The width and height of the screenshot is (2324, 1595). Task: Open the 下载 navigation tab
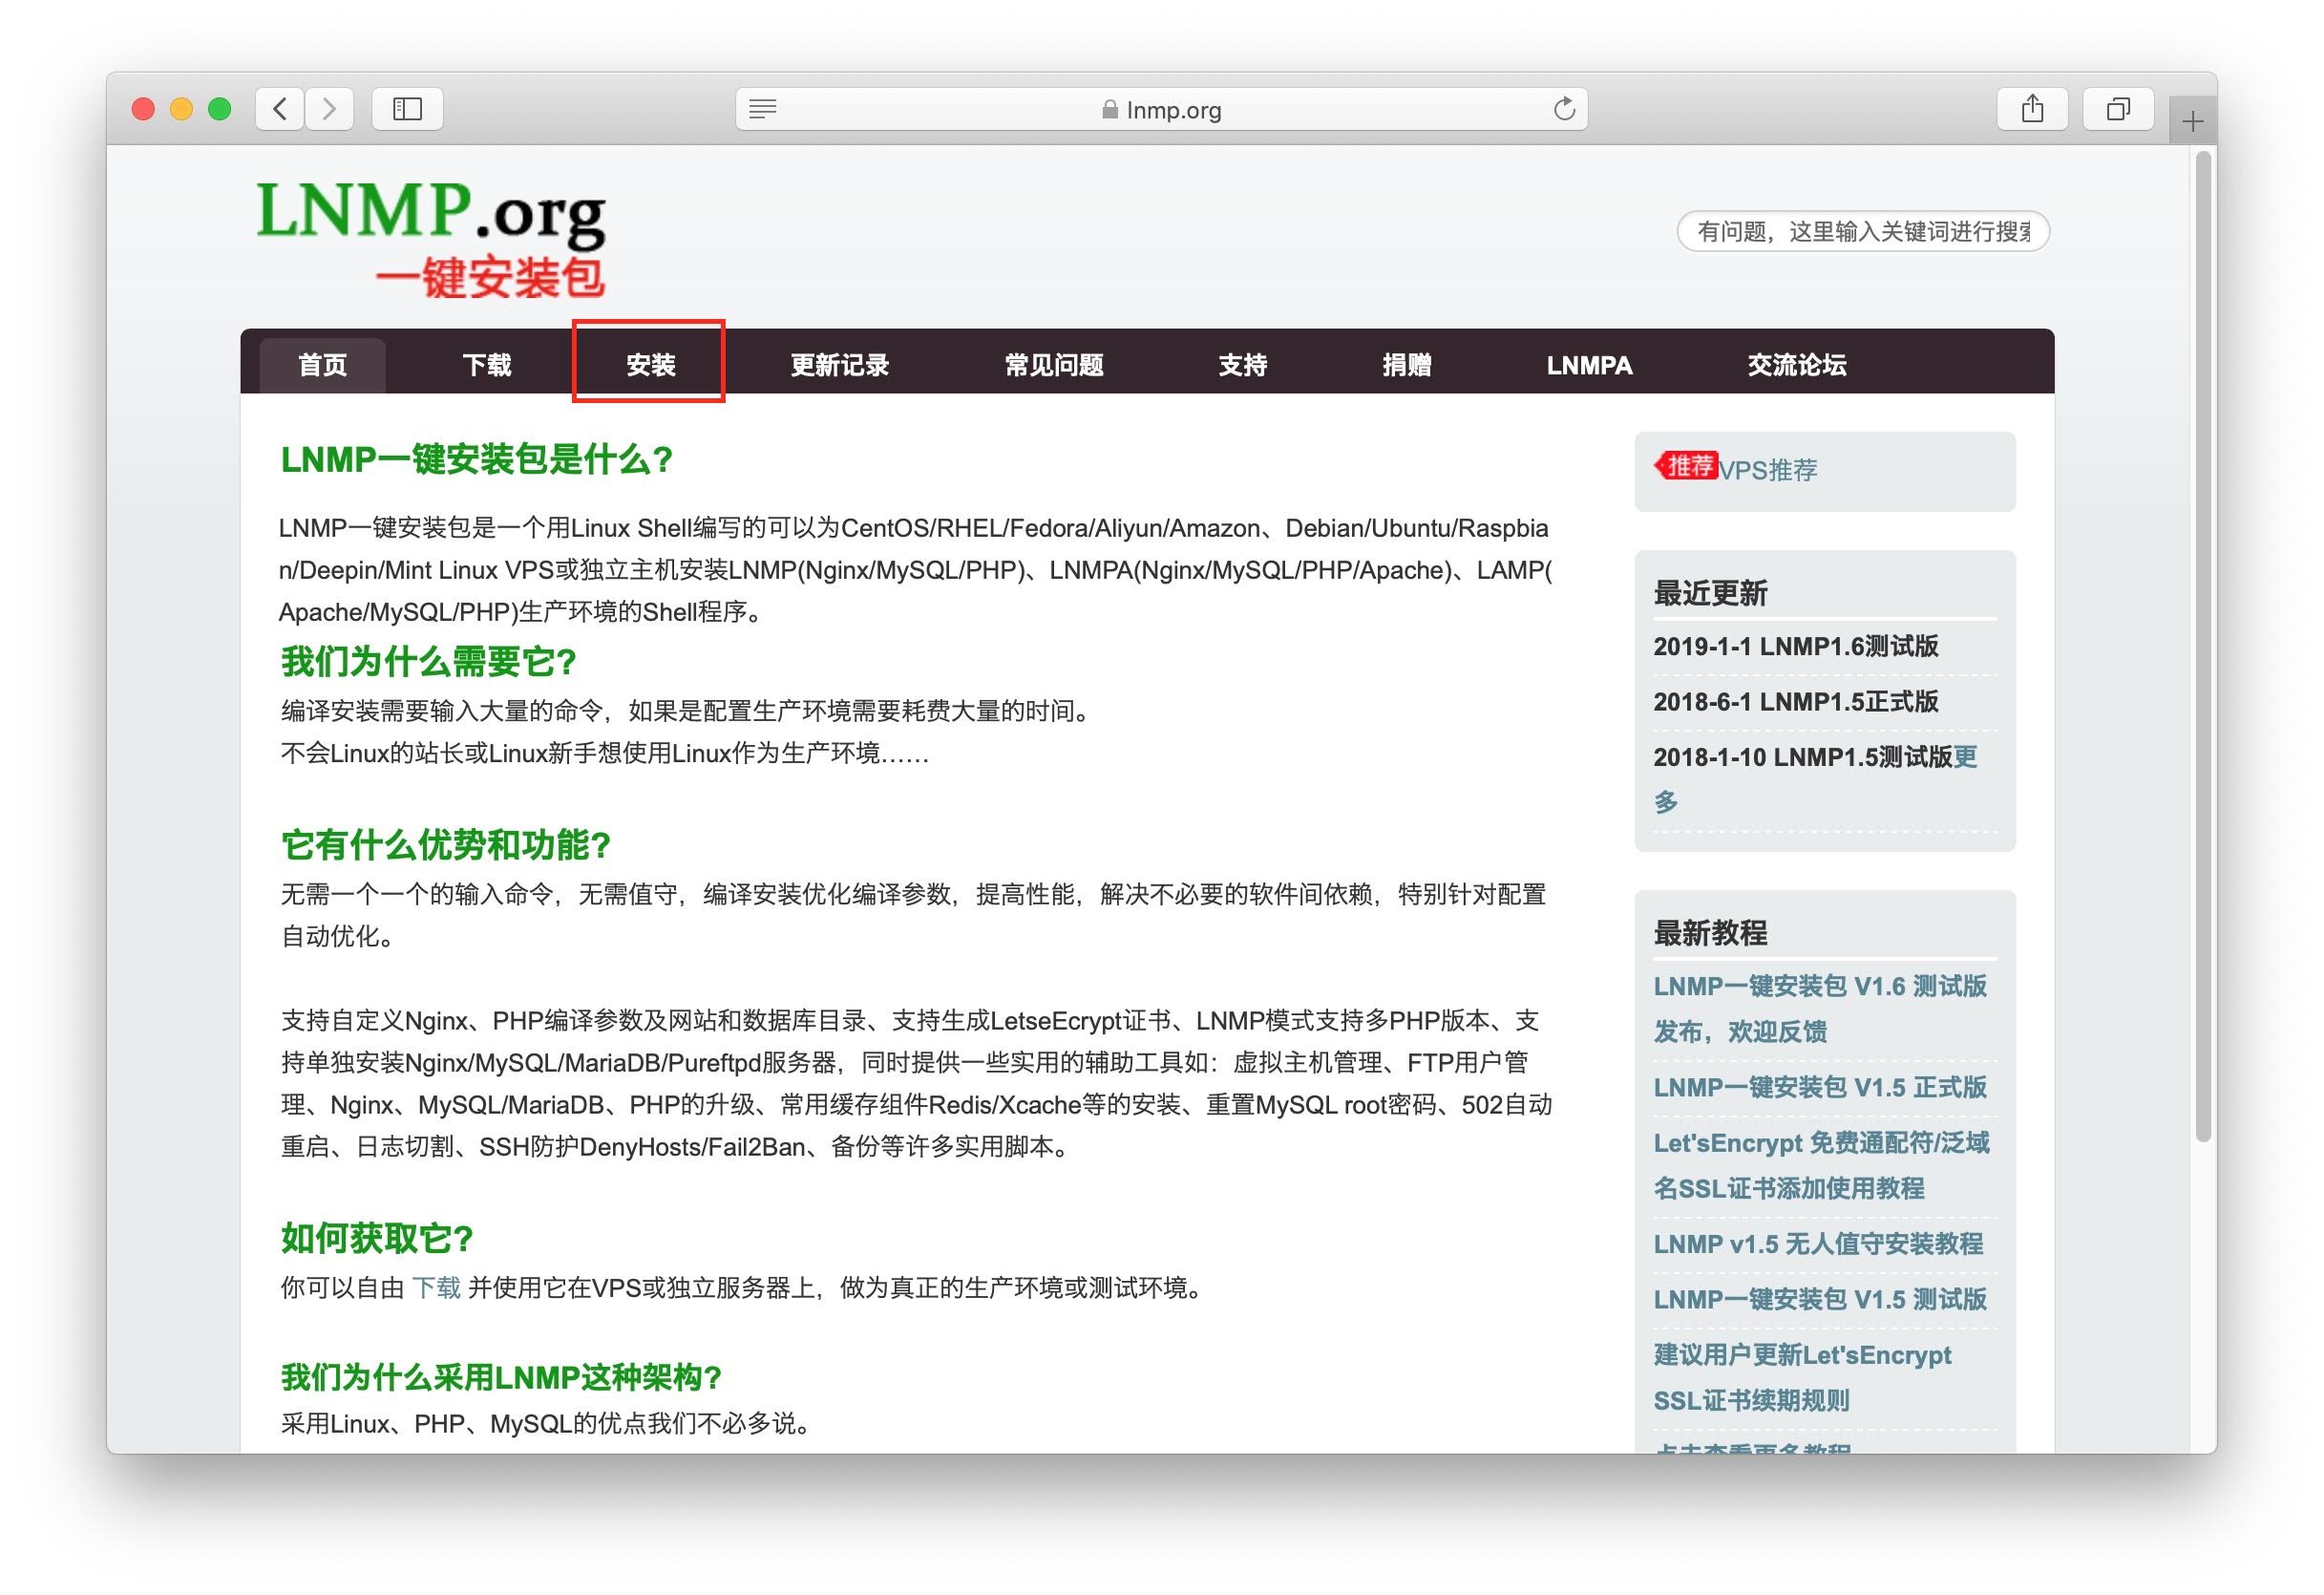click(487, 365)
